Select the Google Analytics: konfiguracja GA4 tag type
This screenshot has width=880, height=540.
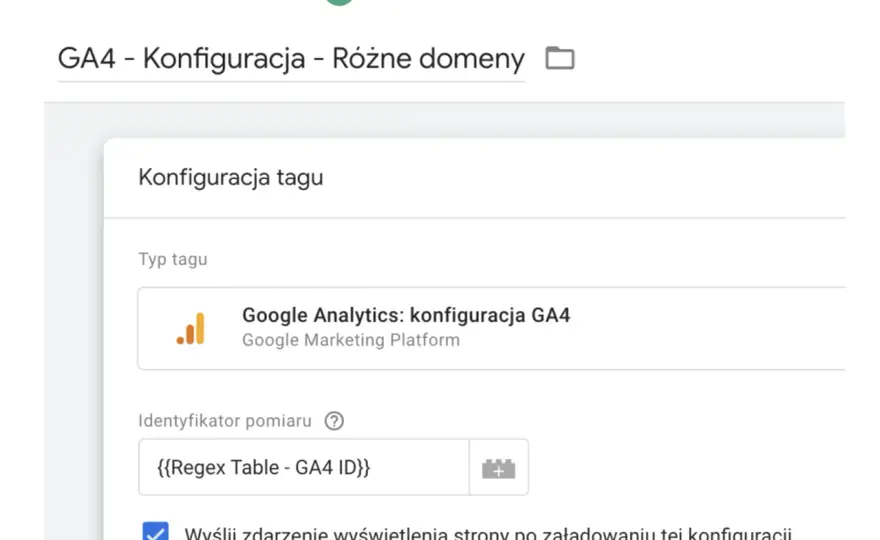491,328
